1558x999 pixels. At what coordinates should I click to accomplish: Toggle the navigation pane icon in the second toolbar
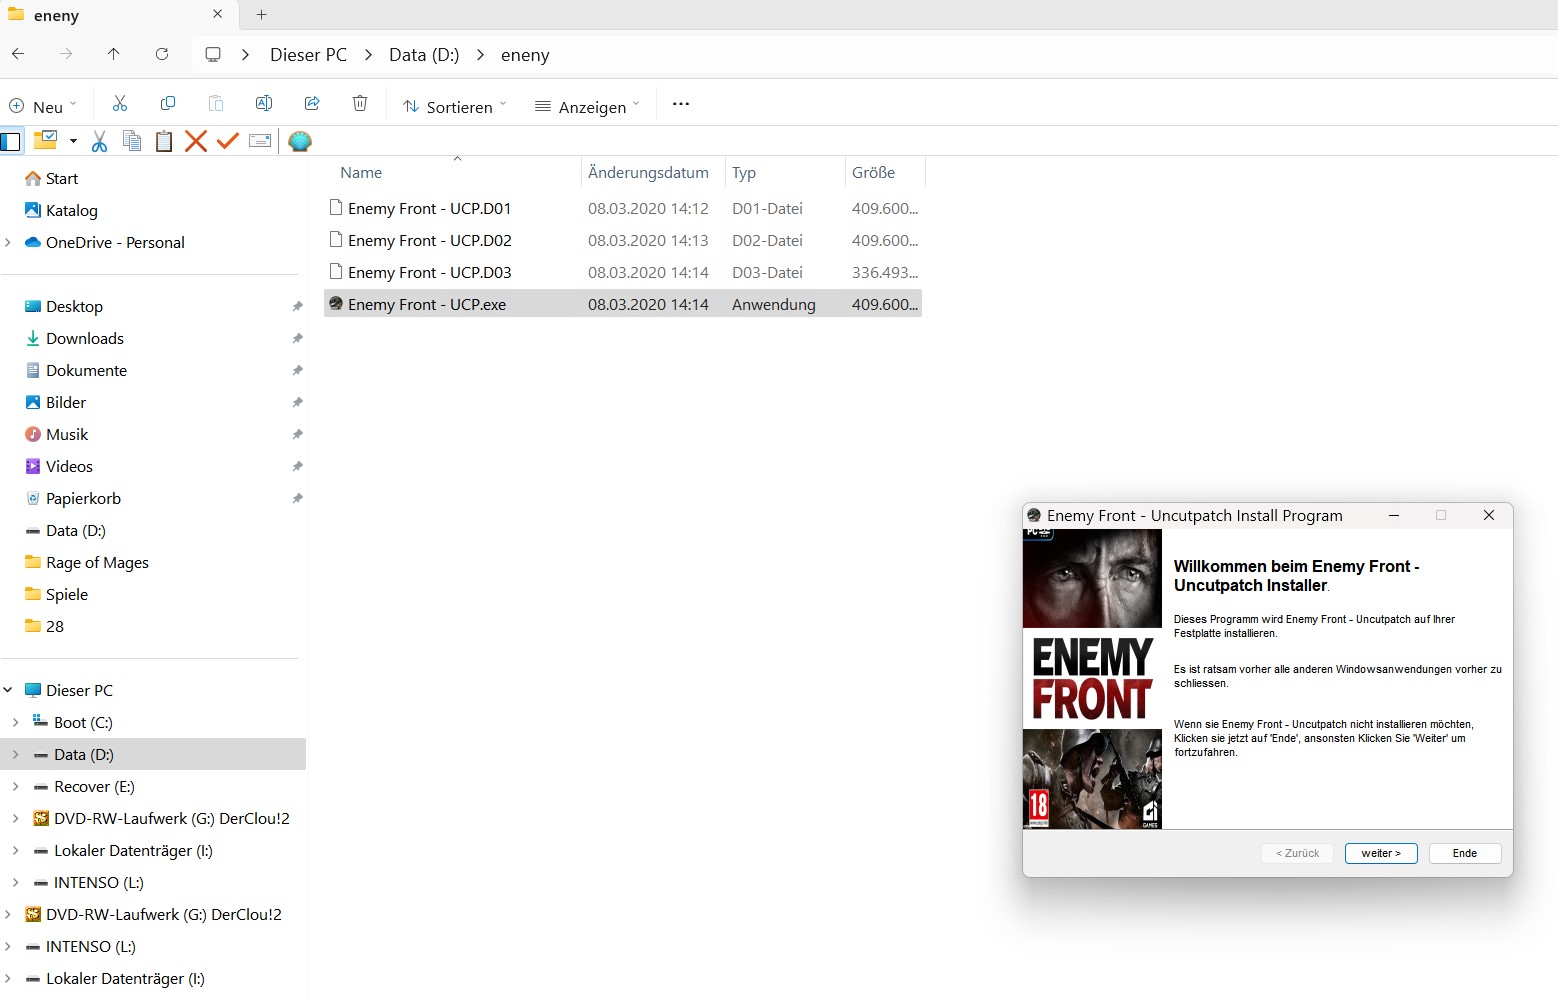(11, 141)
